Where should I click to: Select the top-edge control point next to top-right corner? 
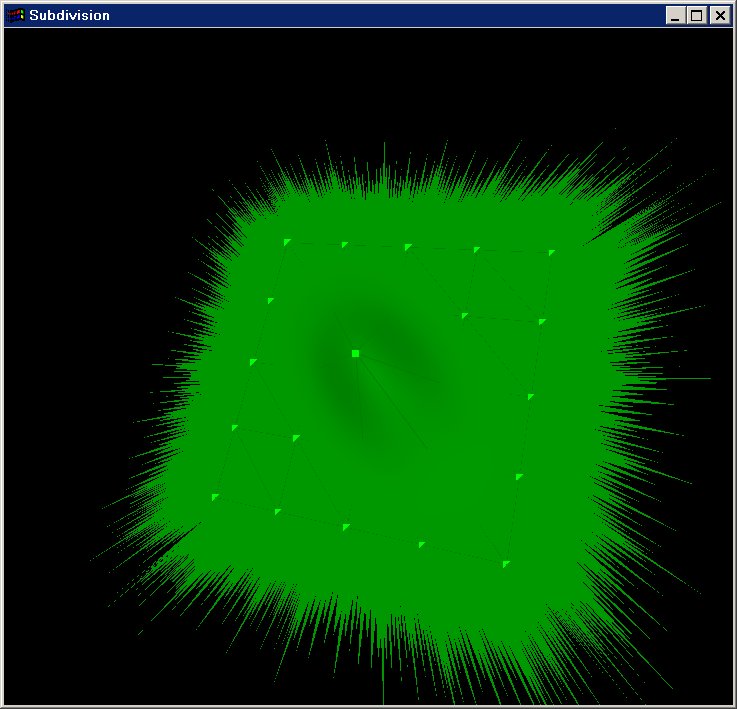click(x=477, y=249)
